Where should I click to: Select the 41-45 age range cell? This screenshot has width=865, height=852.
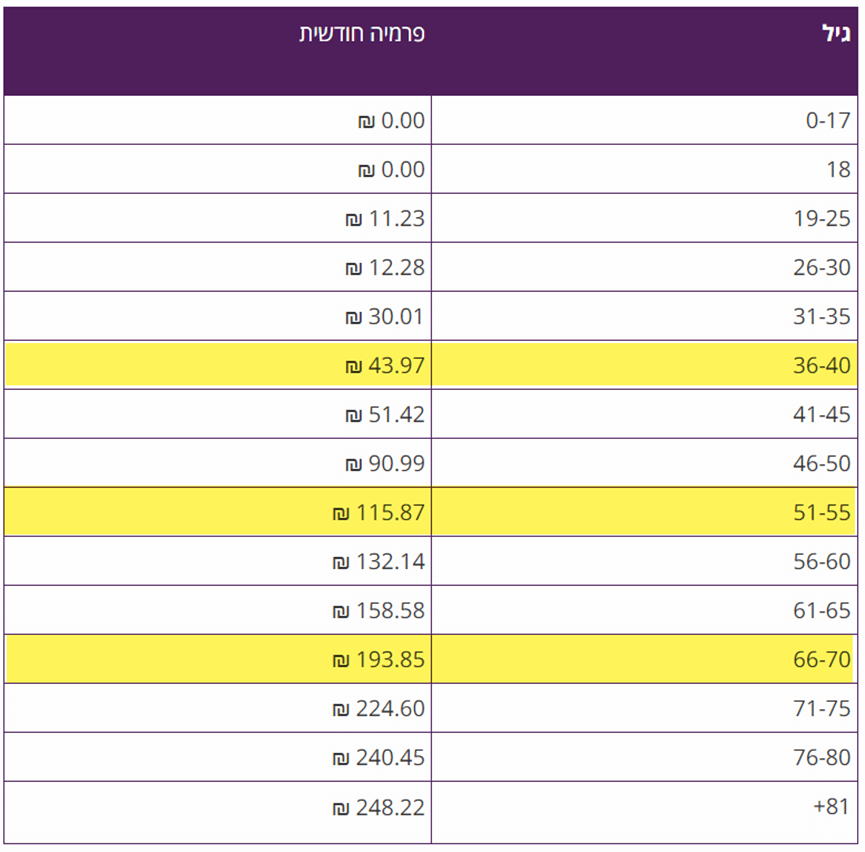point(822,415)
